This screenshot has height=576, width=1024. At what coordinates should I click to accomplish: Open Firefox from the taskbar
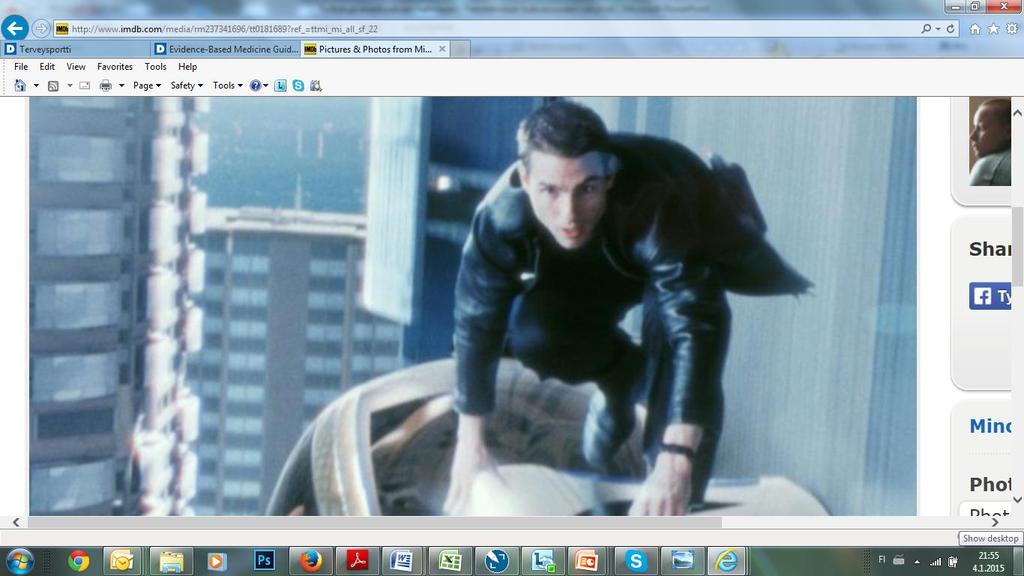point(311,561)
